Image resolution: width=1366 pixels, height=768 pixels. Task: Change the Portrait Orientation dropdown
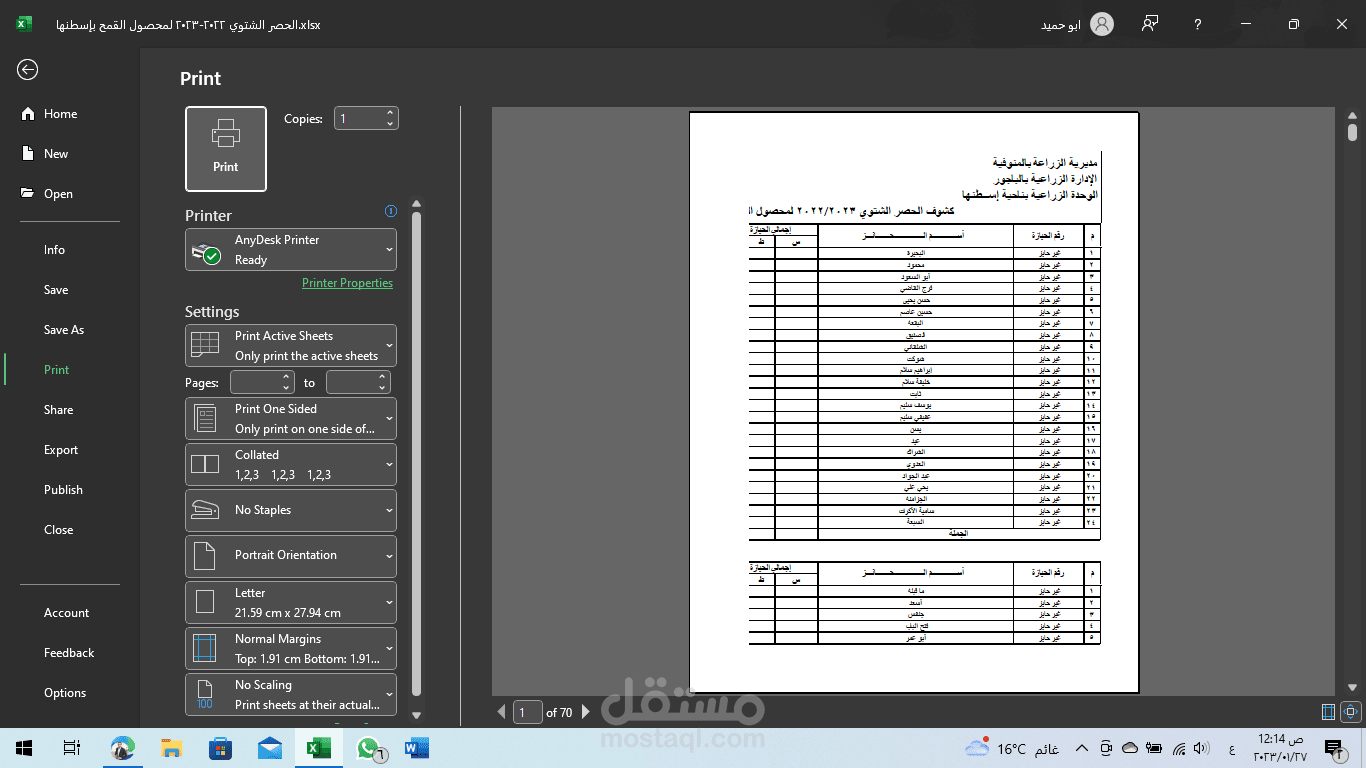point(291,556)
